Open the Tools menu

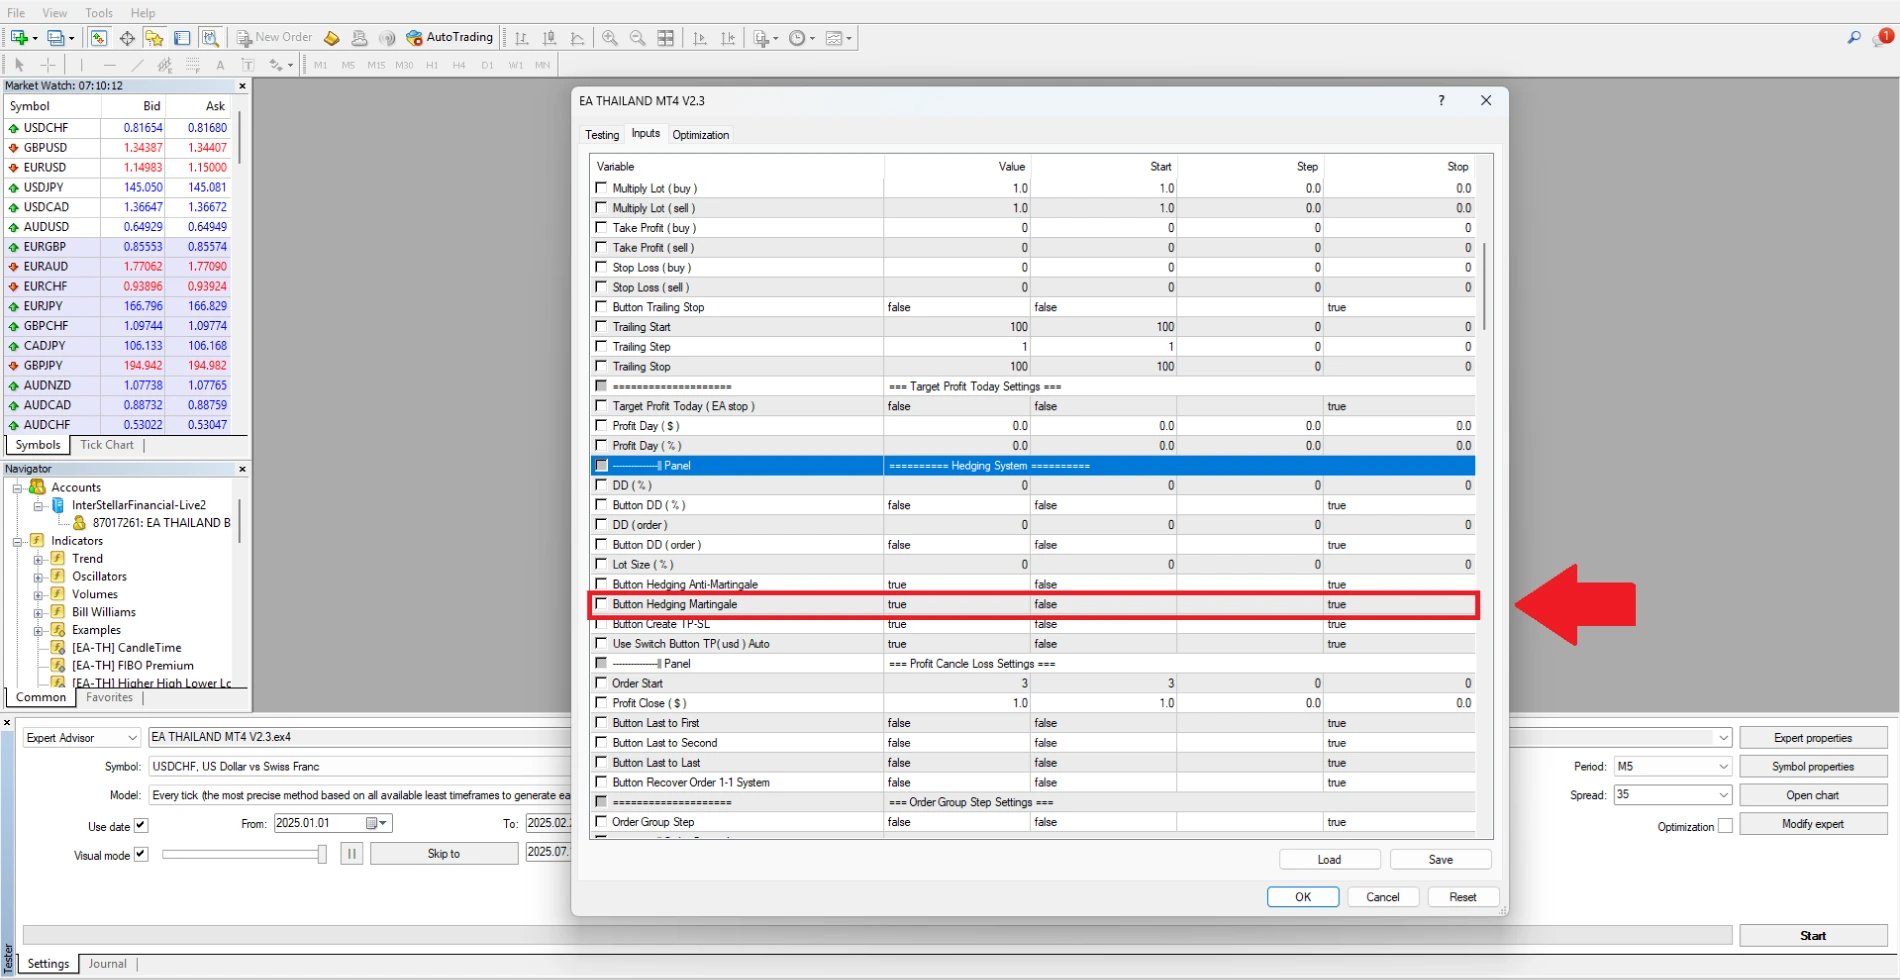pos(98,13)
